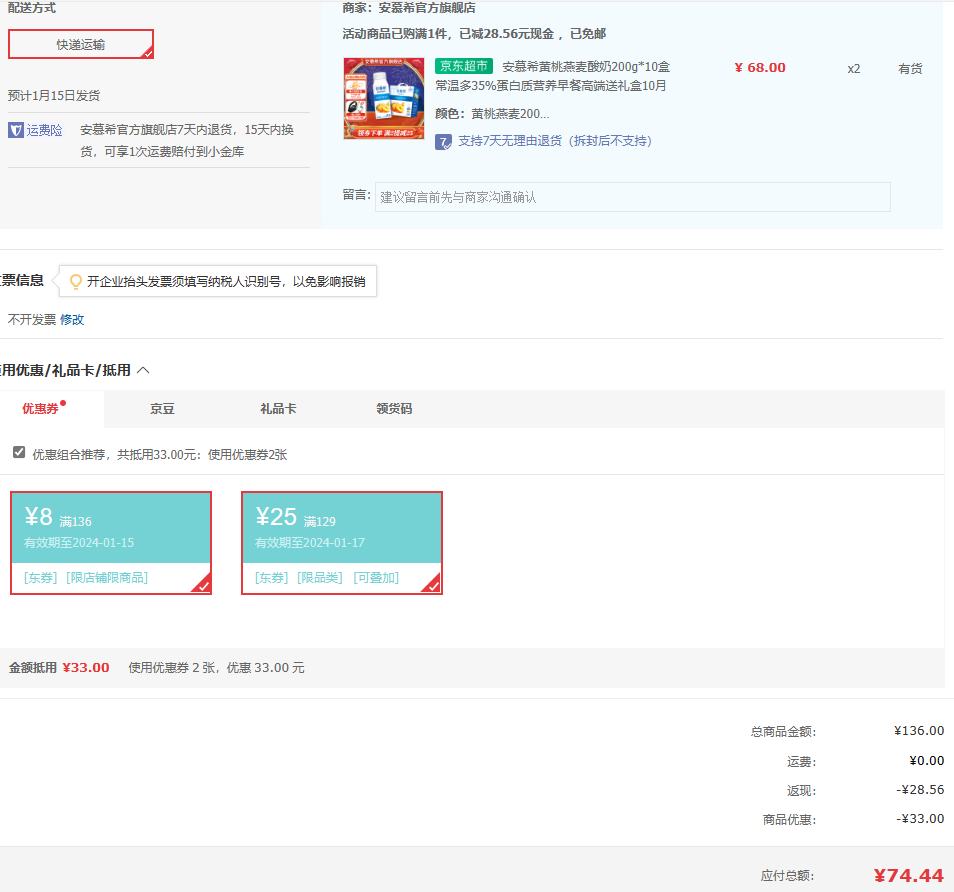Open the 运费险 link

[x=44, y=130]
